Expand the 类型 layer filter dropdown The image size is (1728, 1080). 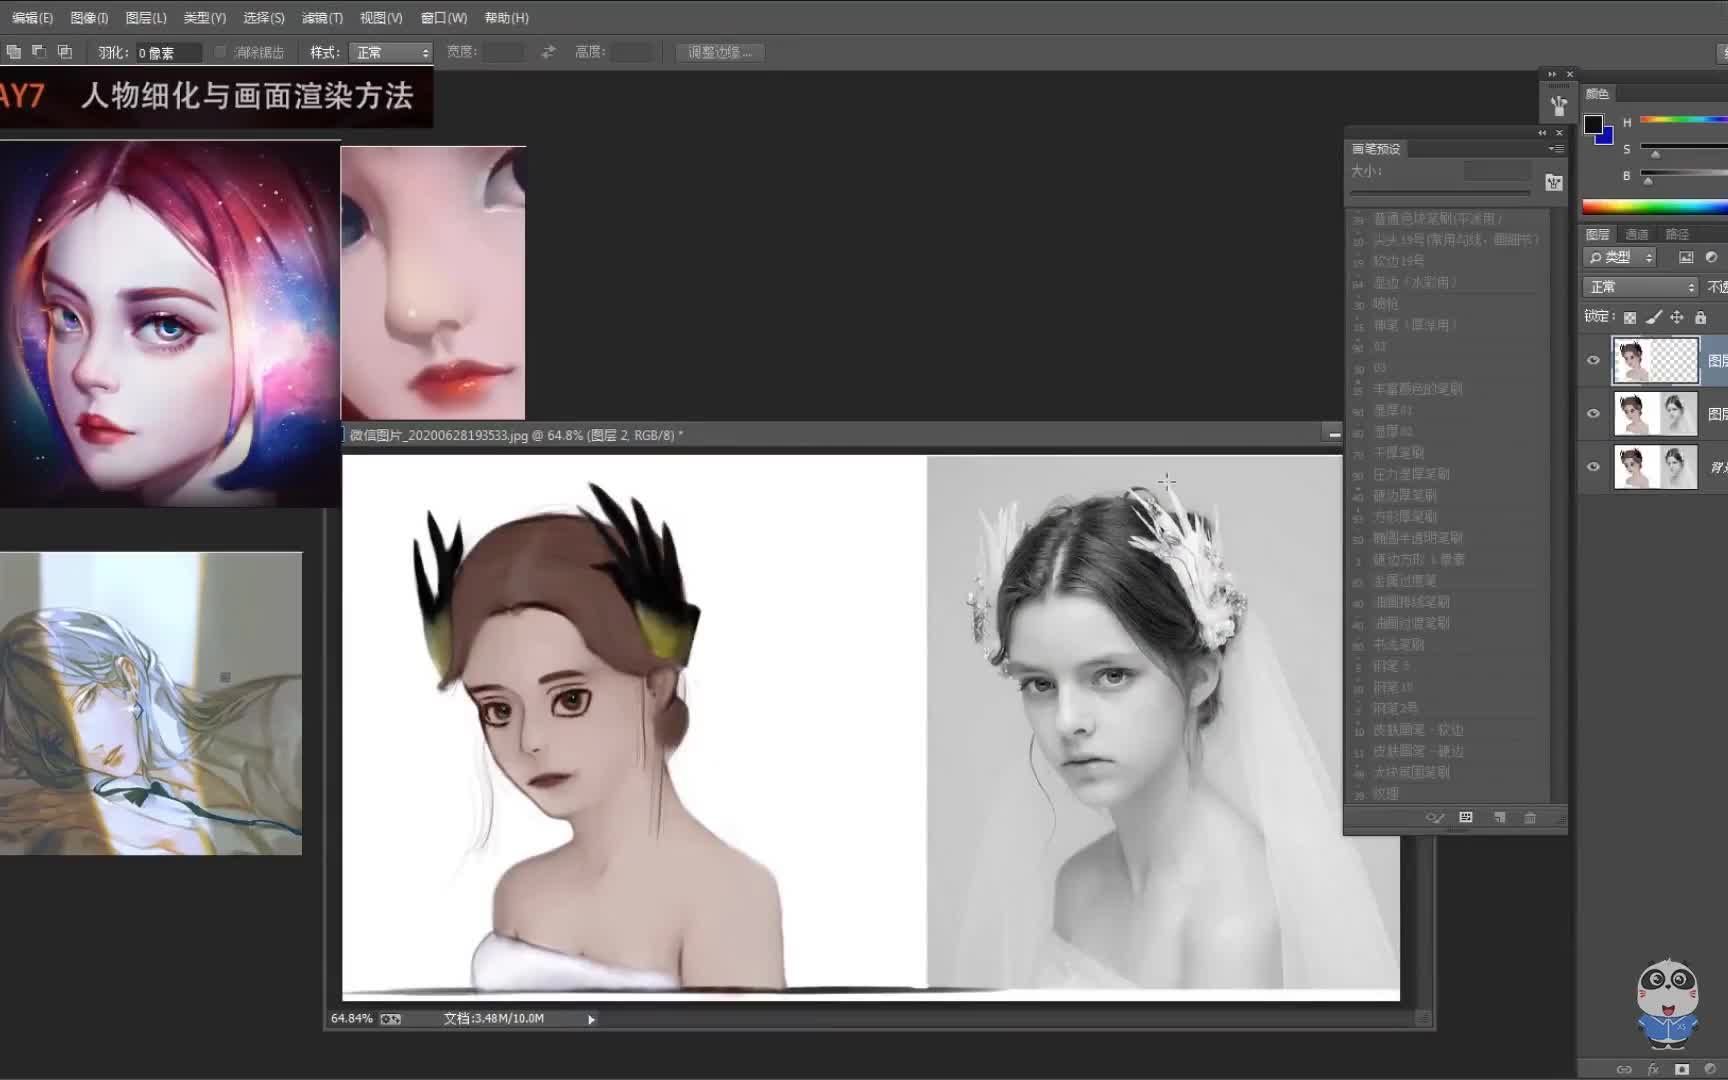click(1620, 258)
